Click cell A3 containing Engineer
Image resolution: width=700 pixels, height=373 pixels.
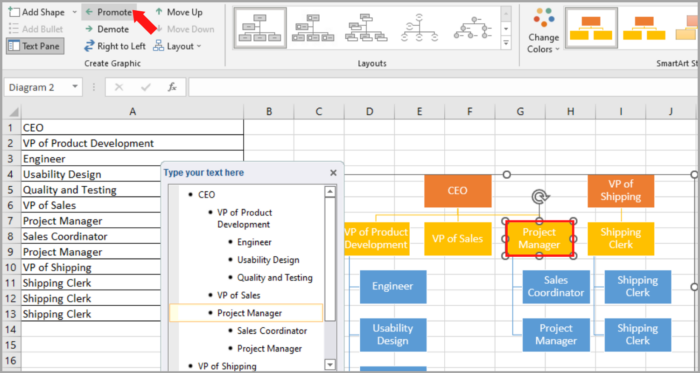click(x=132, y=159)
